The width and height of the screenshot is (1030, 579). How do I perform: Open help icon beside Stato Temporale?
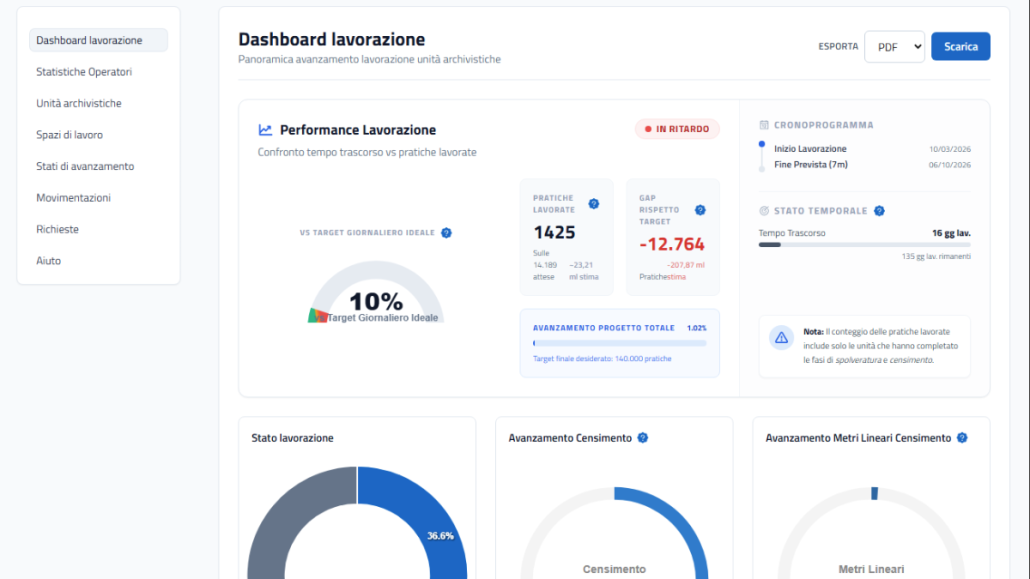click(879, 211)
